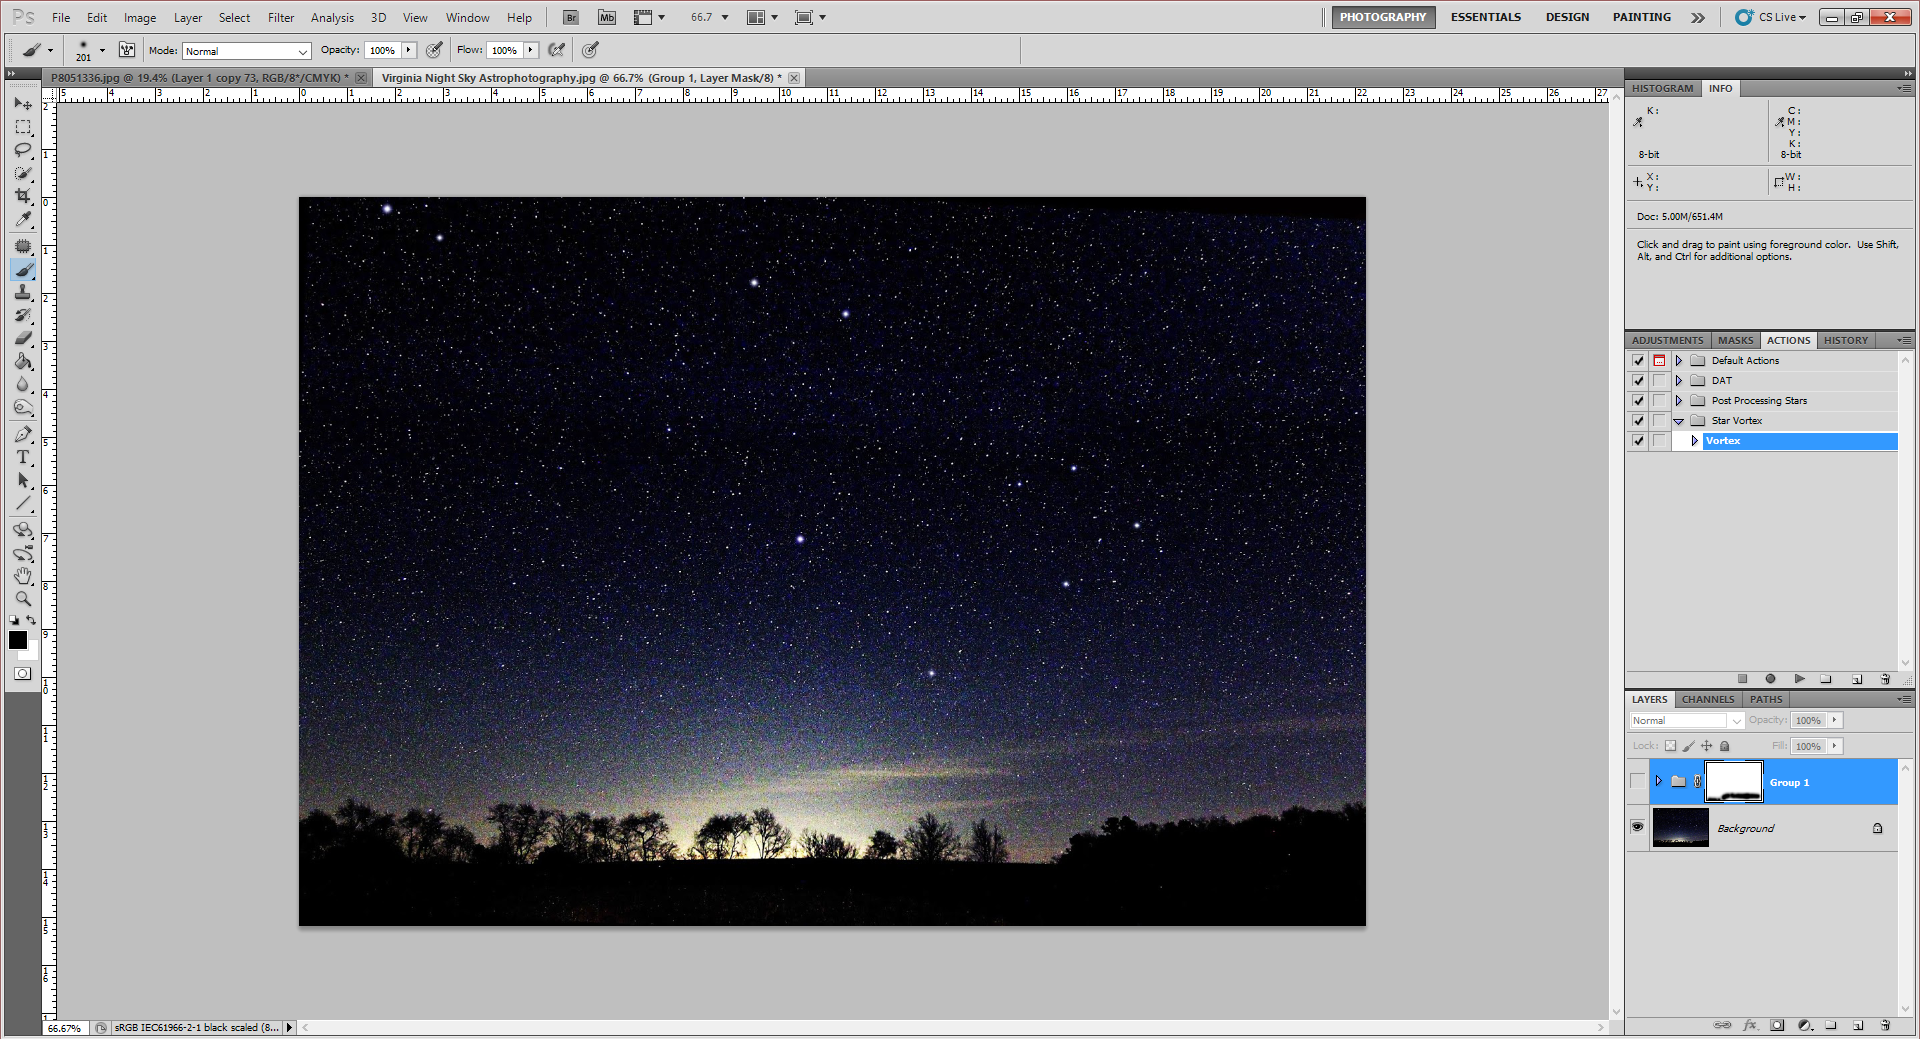Viewport: 1920px width, 1039px height.
Task: Uncheck the Post Processing Stars set
Action: pos(1638,401)
